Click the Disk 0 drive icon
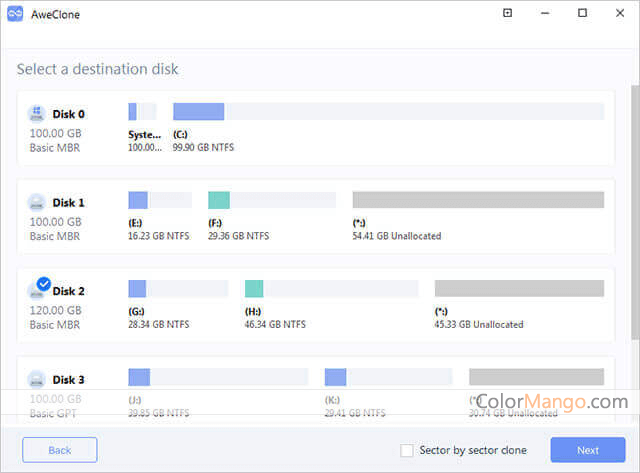Viewport: 640px width, 473px height. [x=37, y=114]
